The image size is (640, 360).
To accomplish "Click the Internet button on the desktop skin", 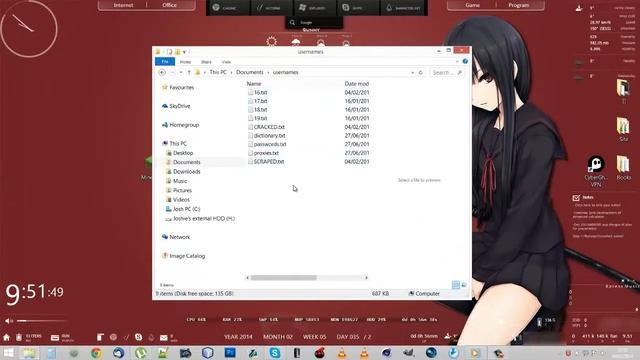I will coord(123,5).
